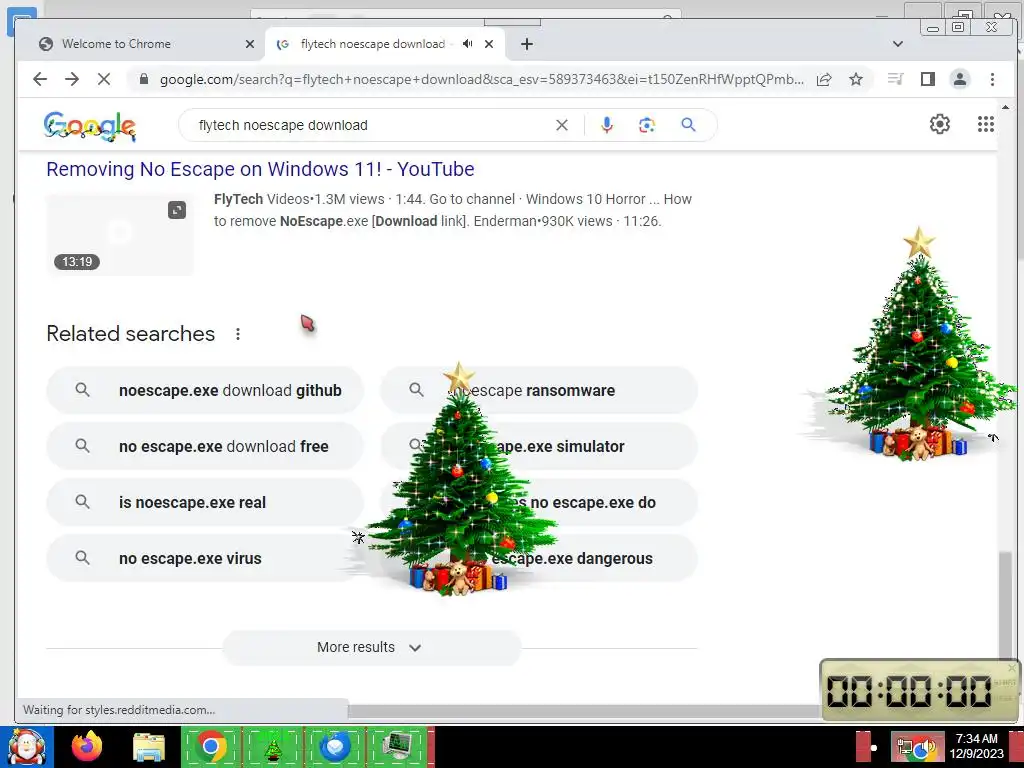Open the blue bird app in taskbar

(335, 747)
